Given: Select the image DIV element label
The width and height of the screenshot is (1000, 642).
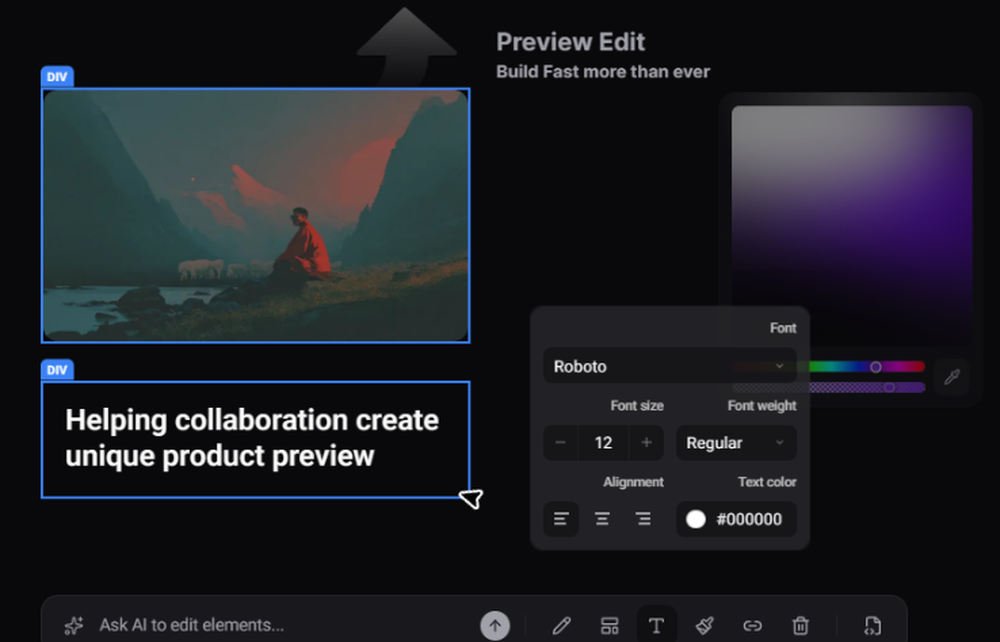Looking at the screenshot, I should (57, 76).
